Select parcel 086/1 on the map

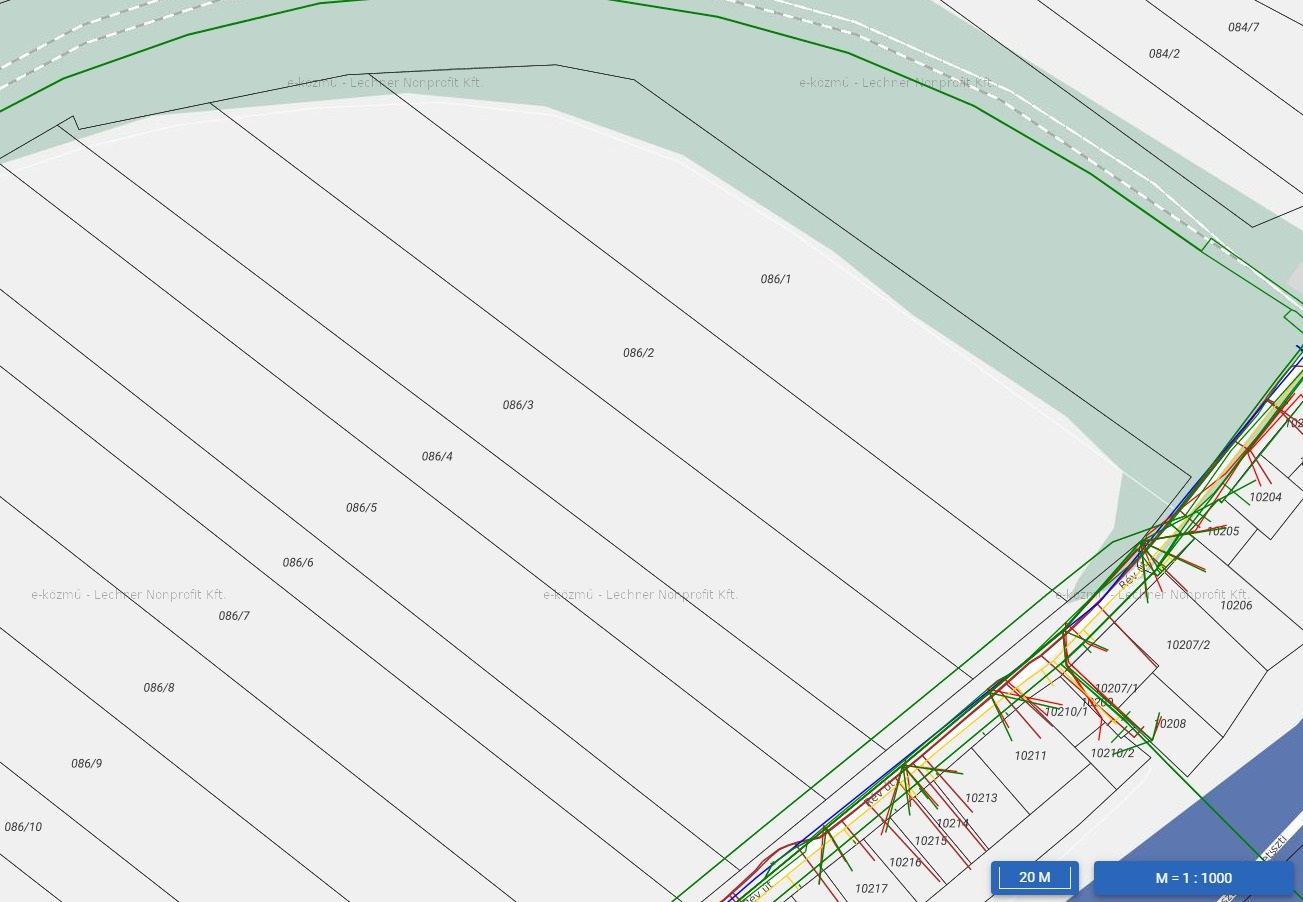(x=775, y=279)
